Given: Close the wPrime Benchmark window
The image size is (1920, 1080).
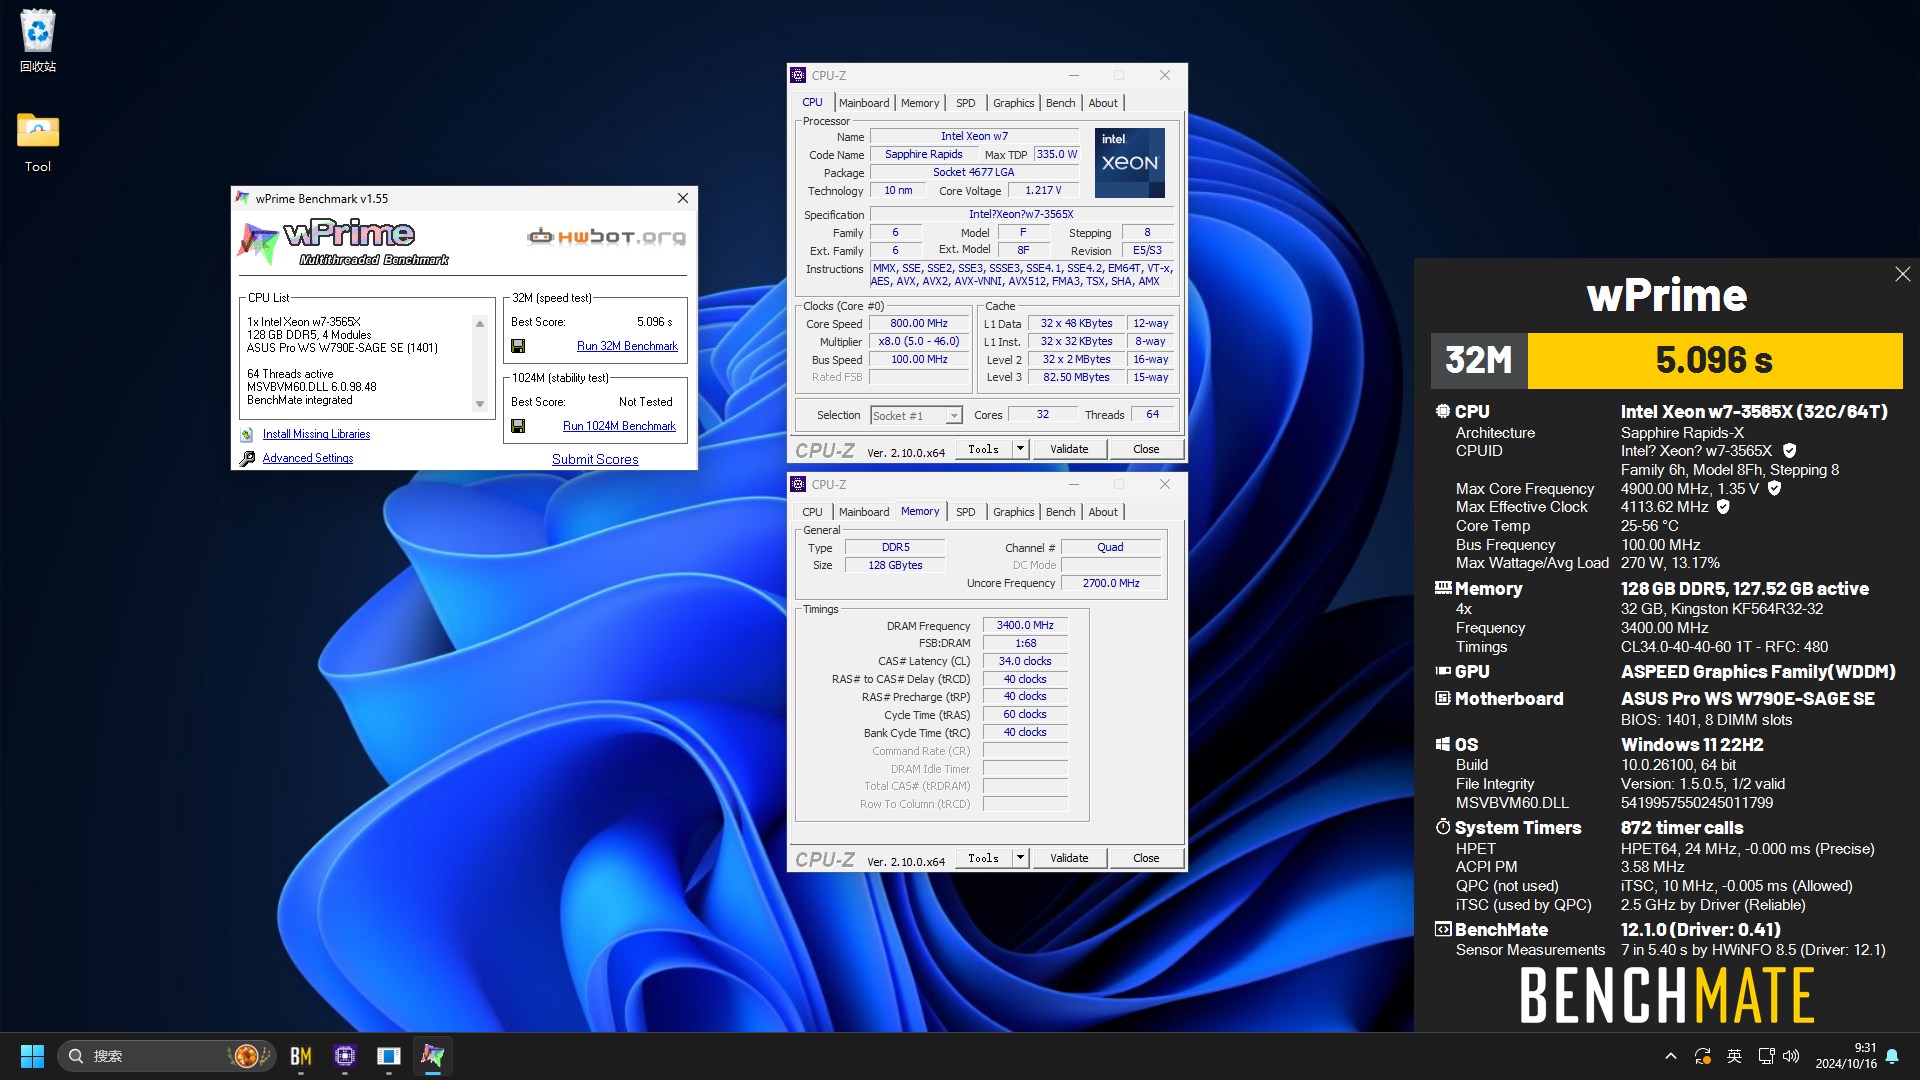Looking at the screenshot, I should click(683, 198).
